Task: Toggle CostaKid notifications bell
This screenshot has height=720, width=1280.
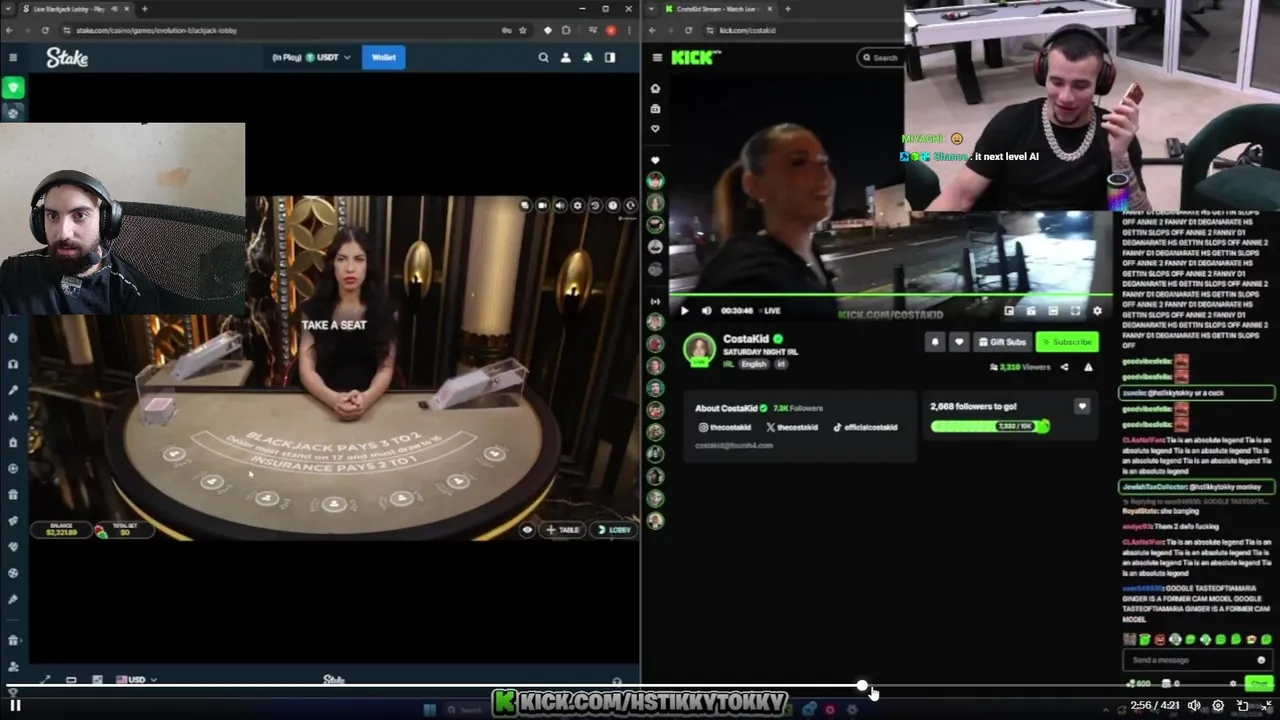Action: [935, 342]
